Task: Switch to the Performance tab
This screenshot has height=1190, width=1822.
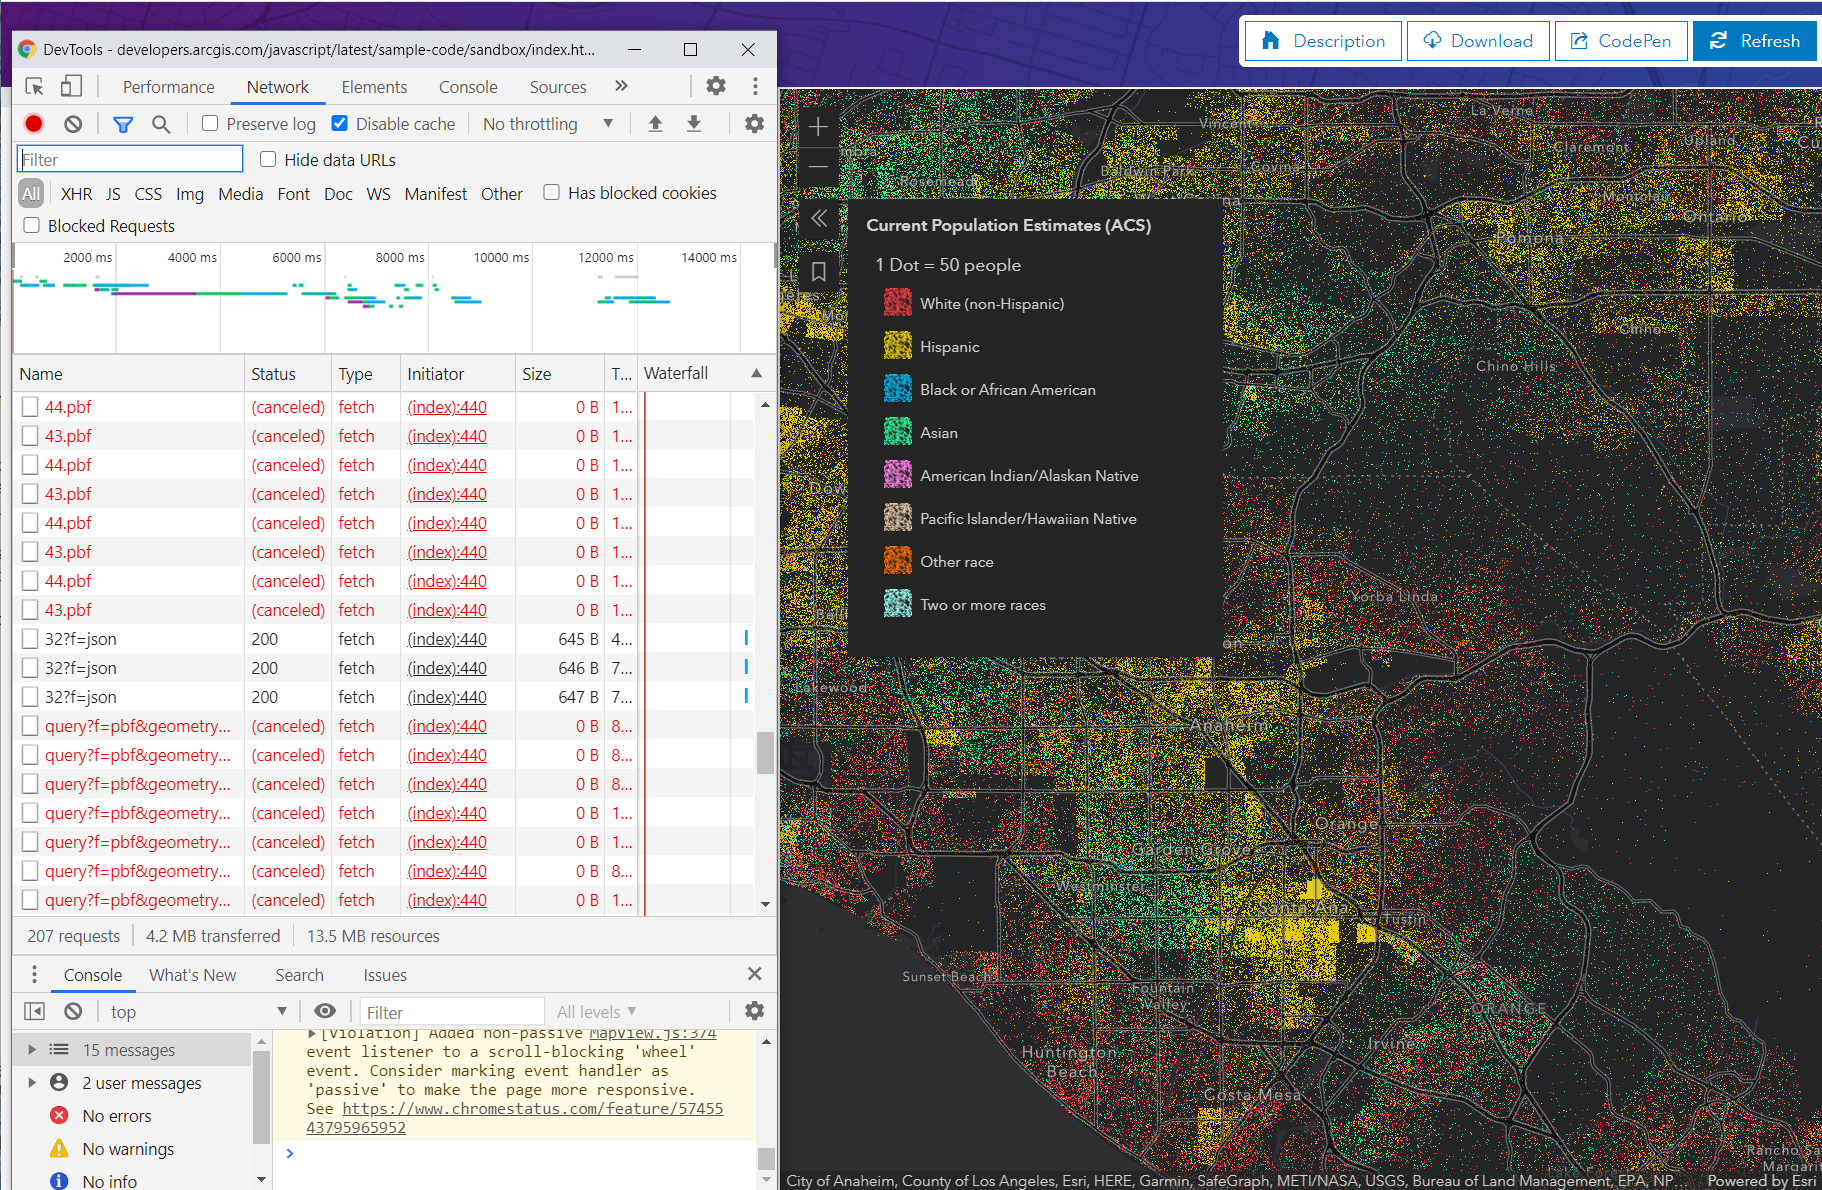Action: (168, 87)
